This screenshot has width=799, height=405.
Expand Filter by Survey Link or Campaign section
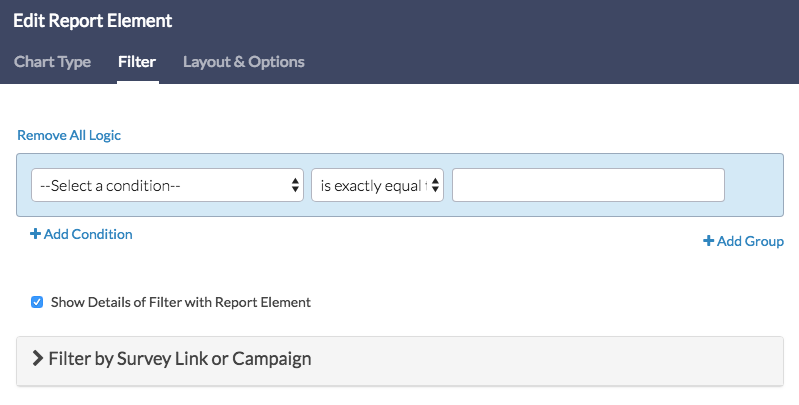point(180,358)
